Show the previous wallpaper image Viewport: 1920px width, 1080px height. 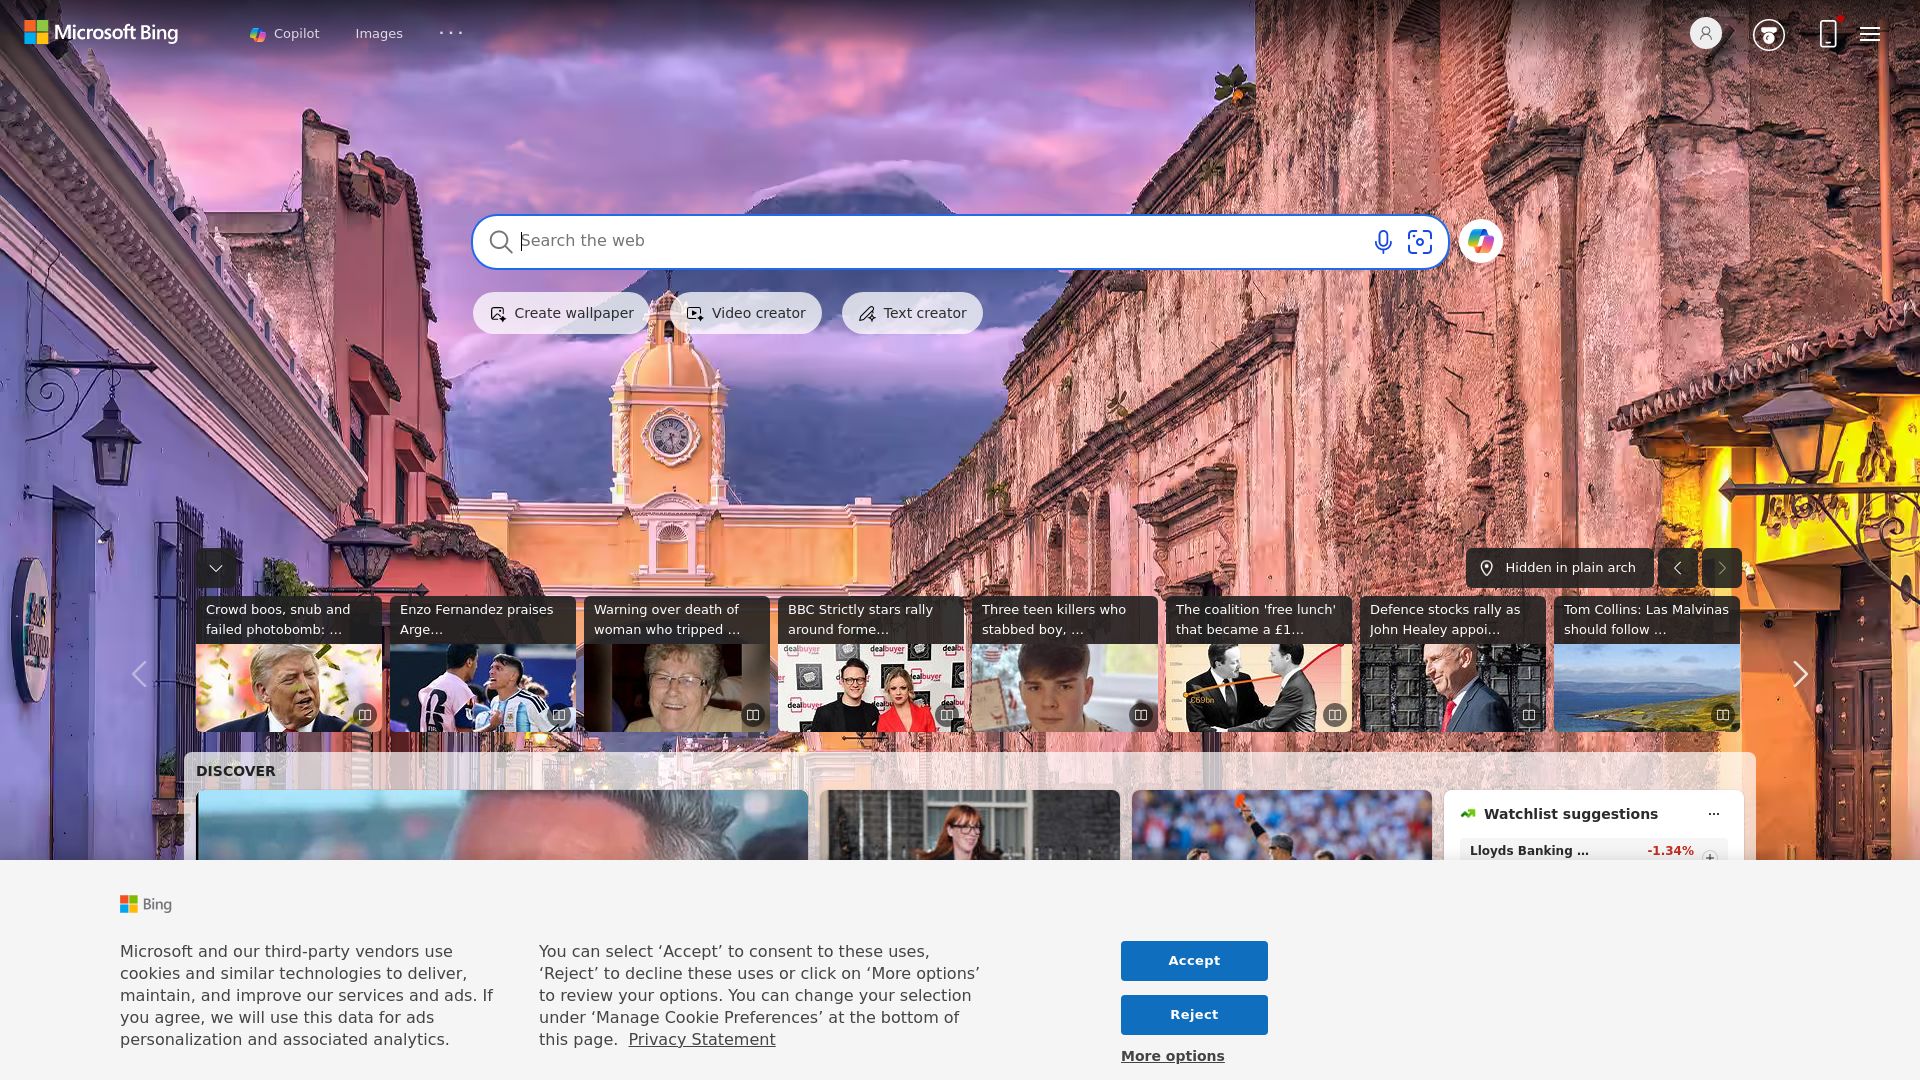coord(1678,568)
